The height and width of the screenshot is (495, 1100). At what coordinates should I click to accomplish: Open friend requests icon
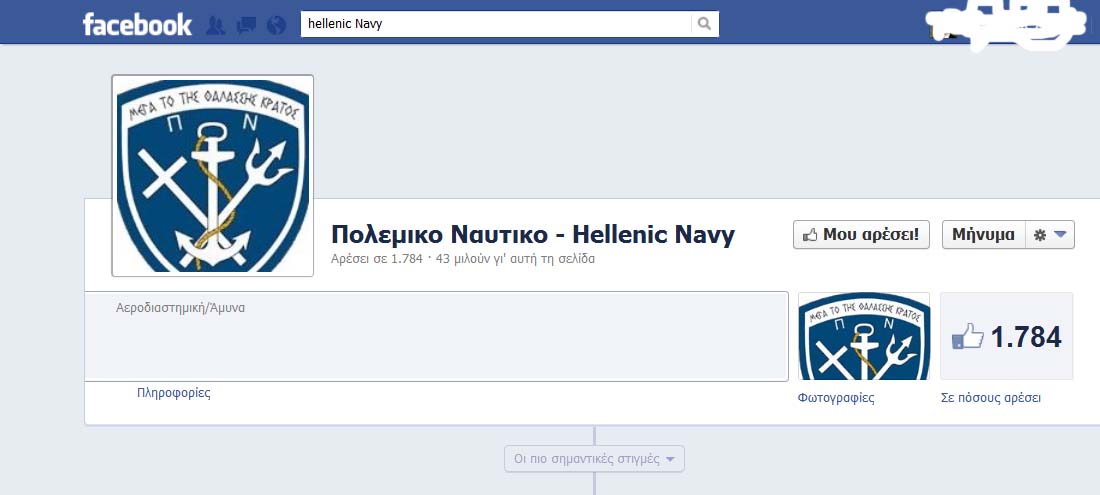point(215,25)
